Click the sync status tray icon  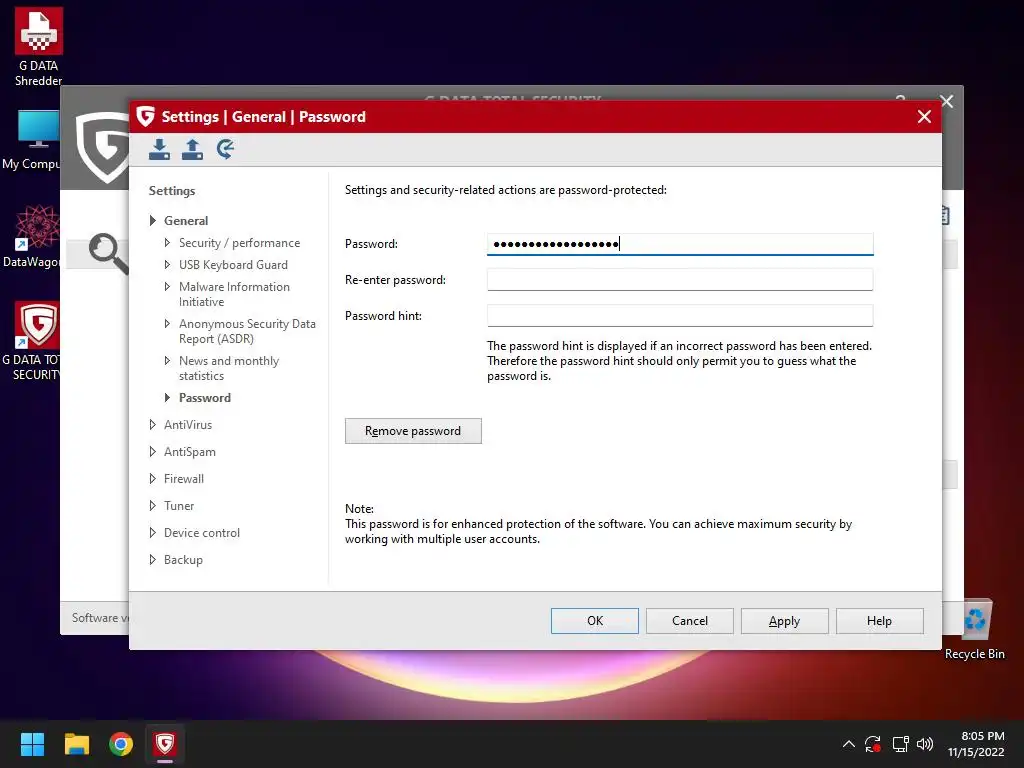pyautogui.click(x=873, y=744)
